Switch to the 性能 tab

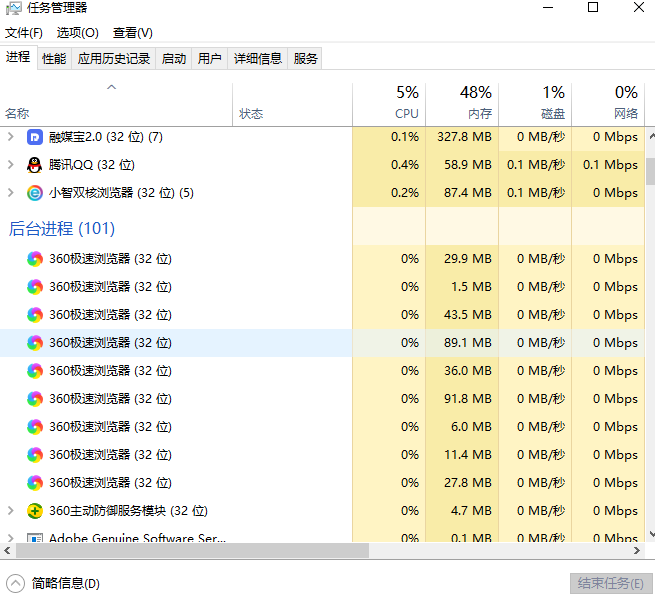click(54, 59)
